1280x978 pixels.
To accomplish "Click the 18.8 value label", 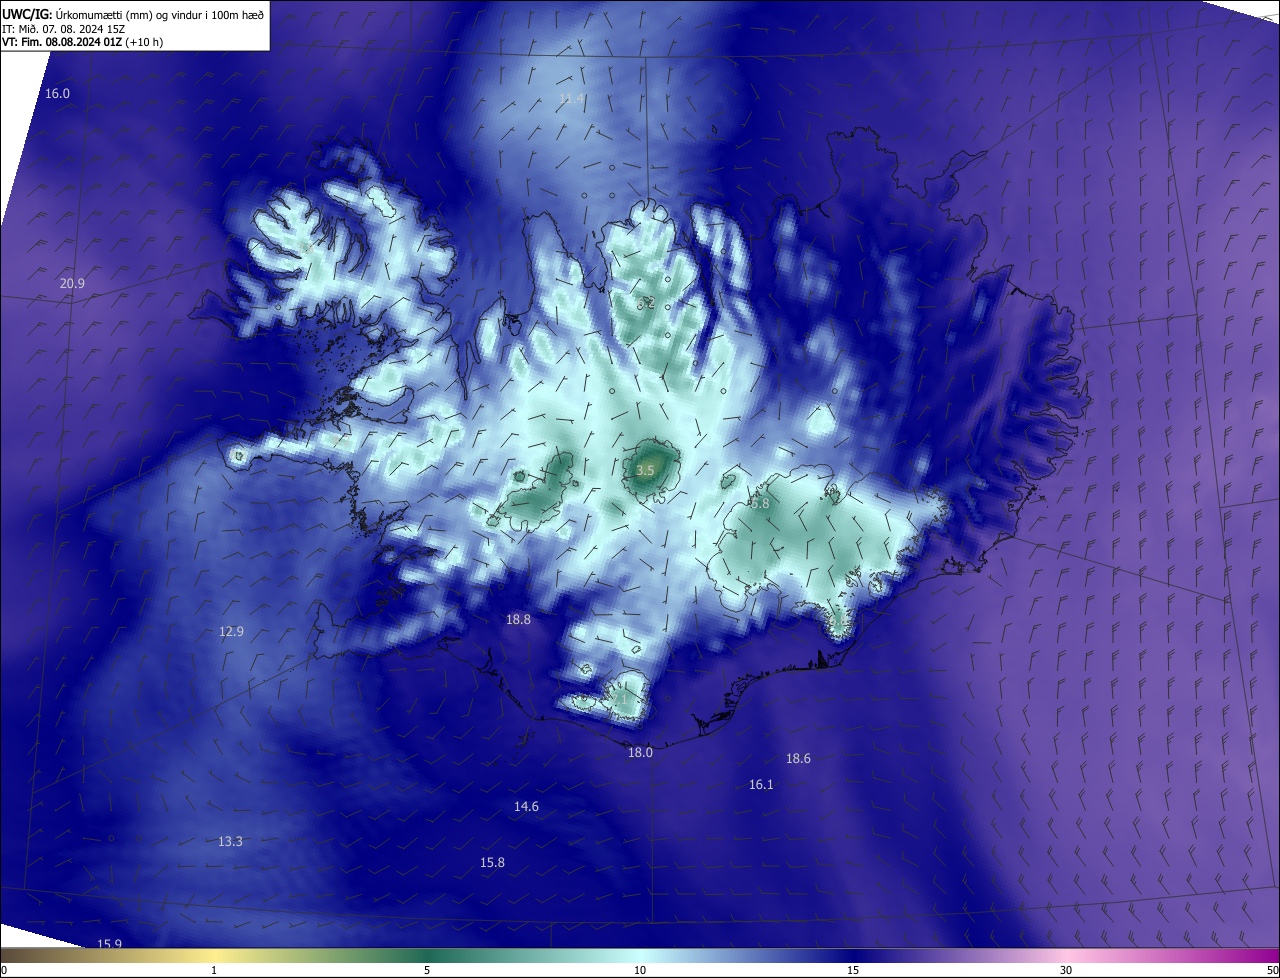I will (x=518, y=620).
